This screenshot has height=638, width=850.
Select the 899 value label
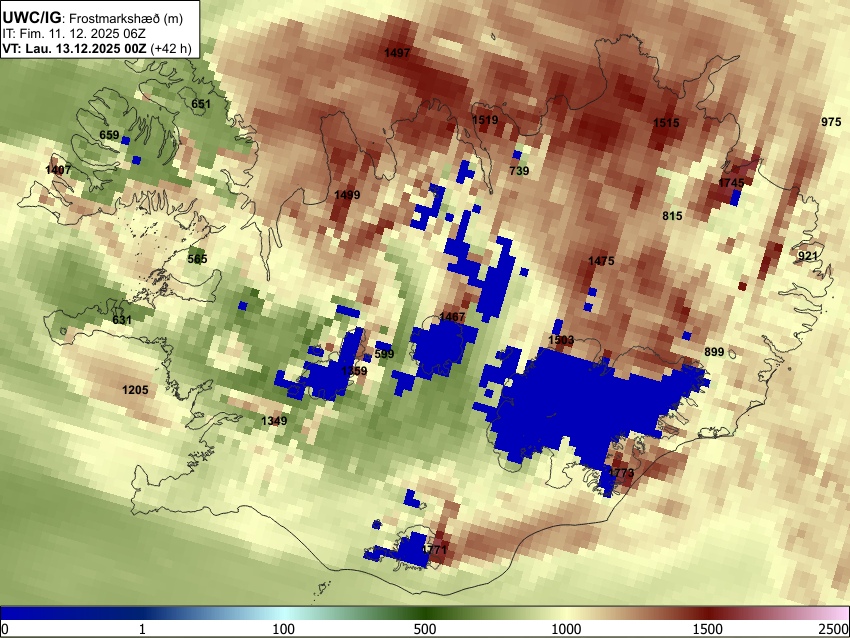(714, 352)
